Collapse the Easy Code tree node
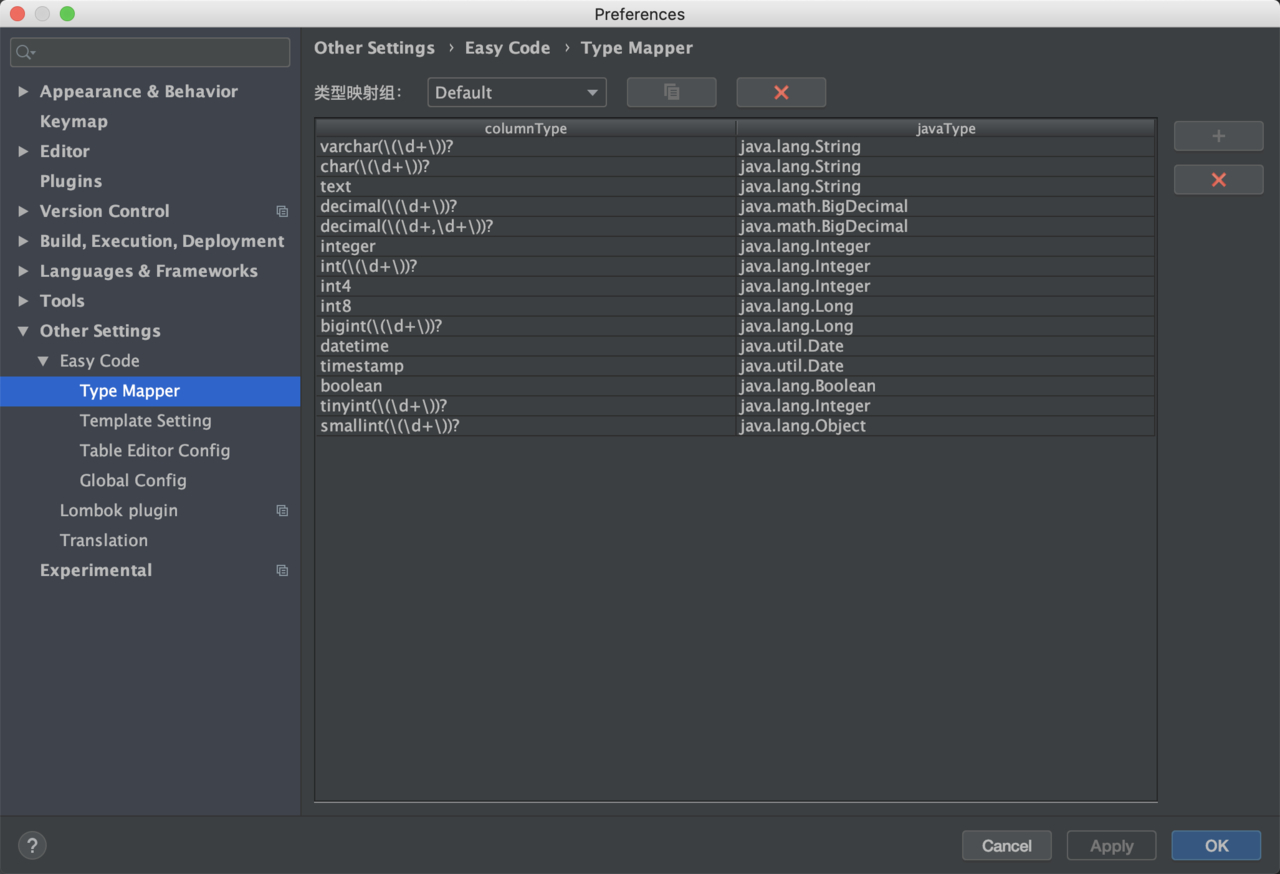This screenshot has height=874, width=1280. pos(43,361)
